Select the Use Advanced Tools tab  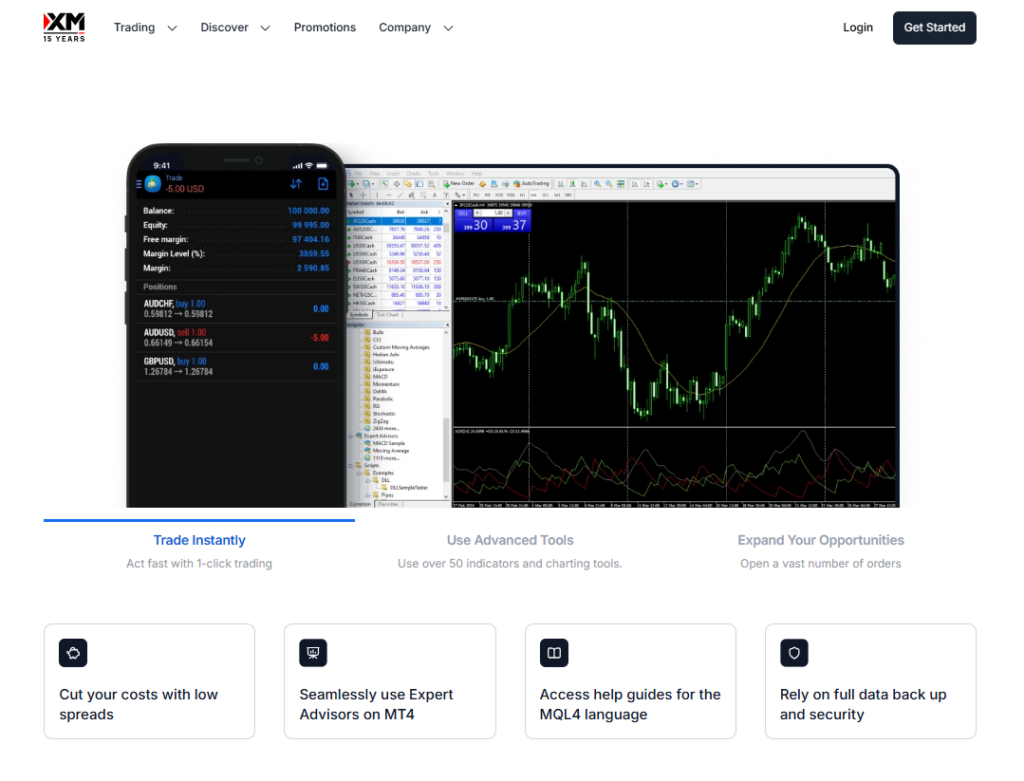click(x=510, y=540)
